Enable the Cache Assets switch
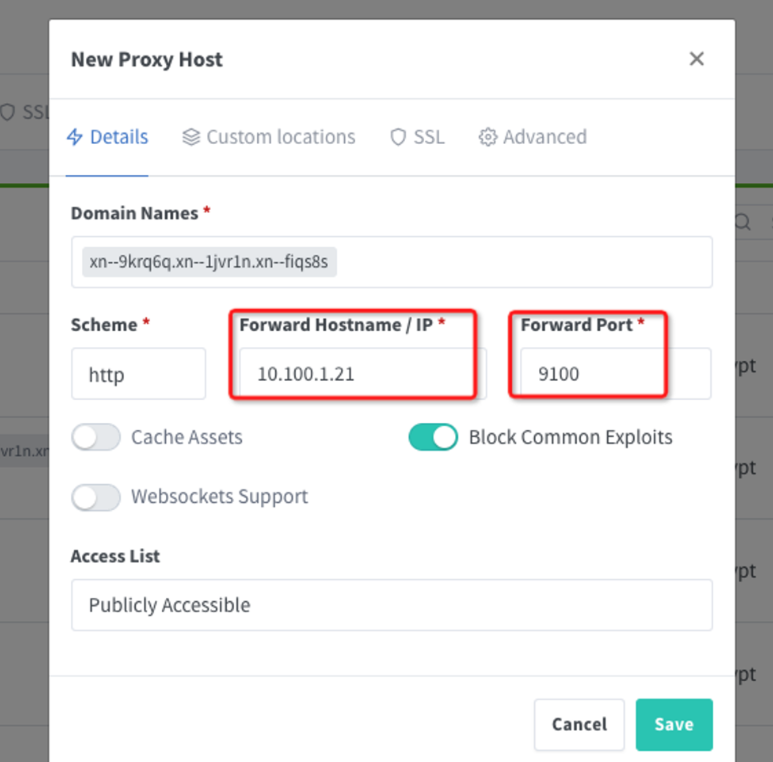This screenshot has width=773, height=762. pos(96,437)
